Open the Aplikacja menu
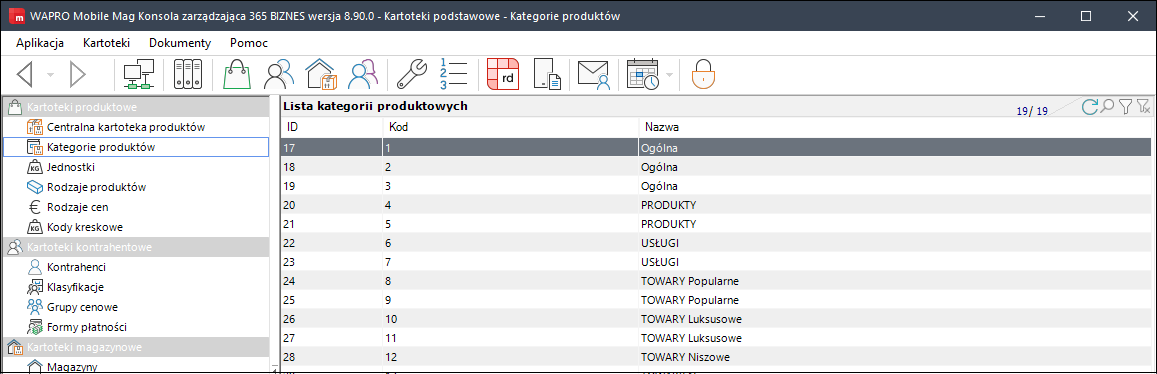Screen dimensions: 1157x374 pyautogui.click(x=40, y=43)
